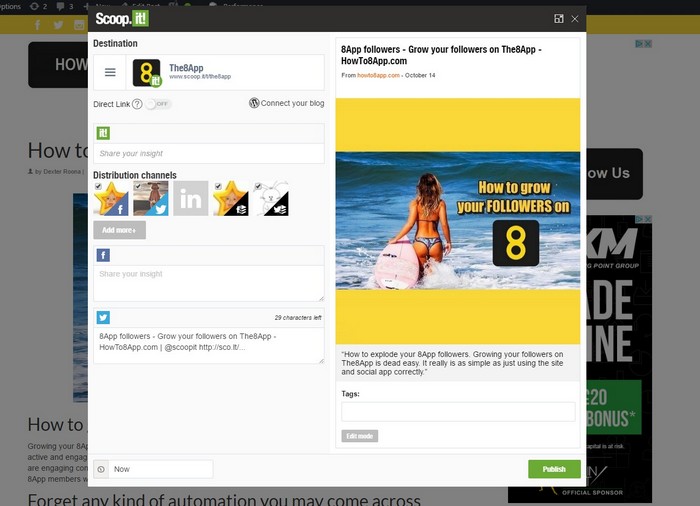
Task: Click the updates icon in WordPress admin bar
Action: pyautogui.click(x=34, y=6)
